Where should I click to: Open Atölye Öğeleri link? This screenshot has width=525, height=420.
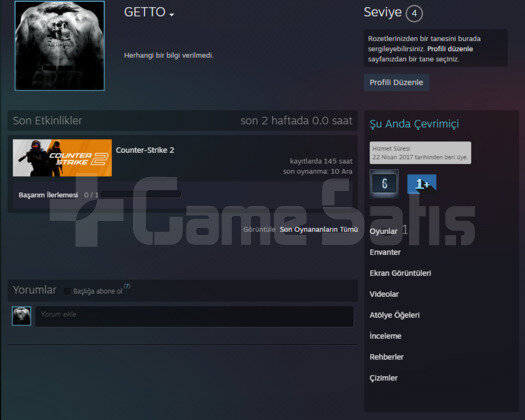pos(394,315)
